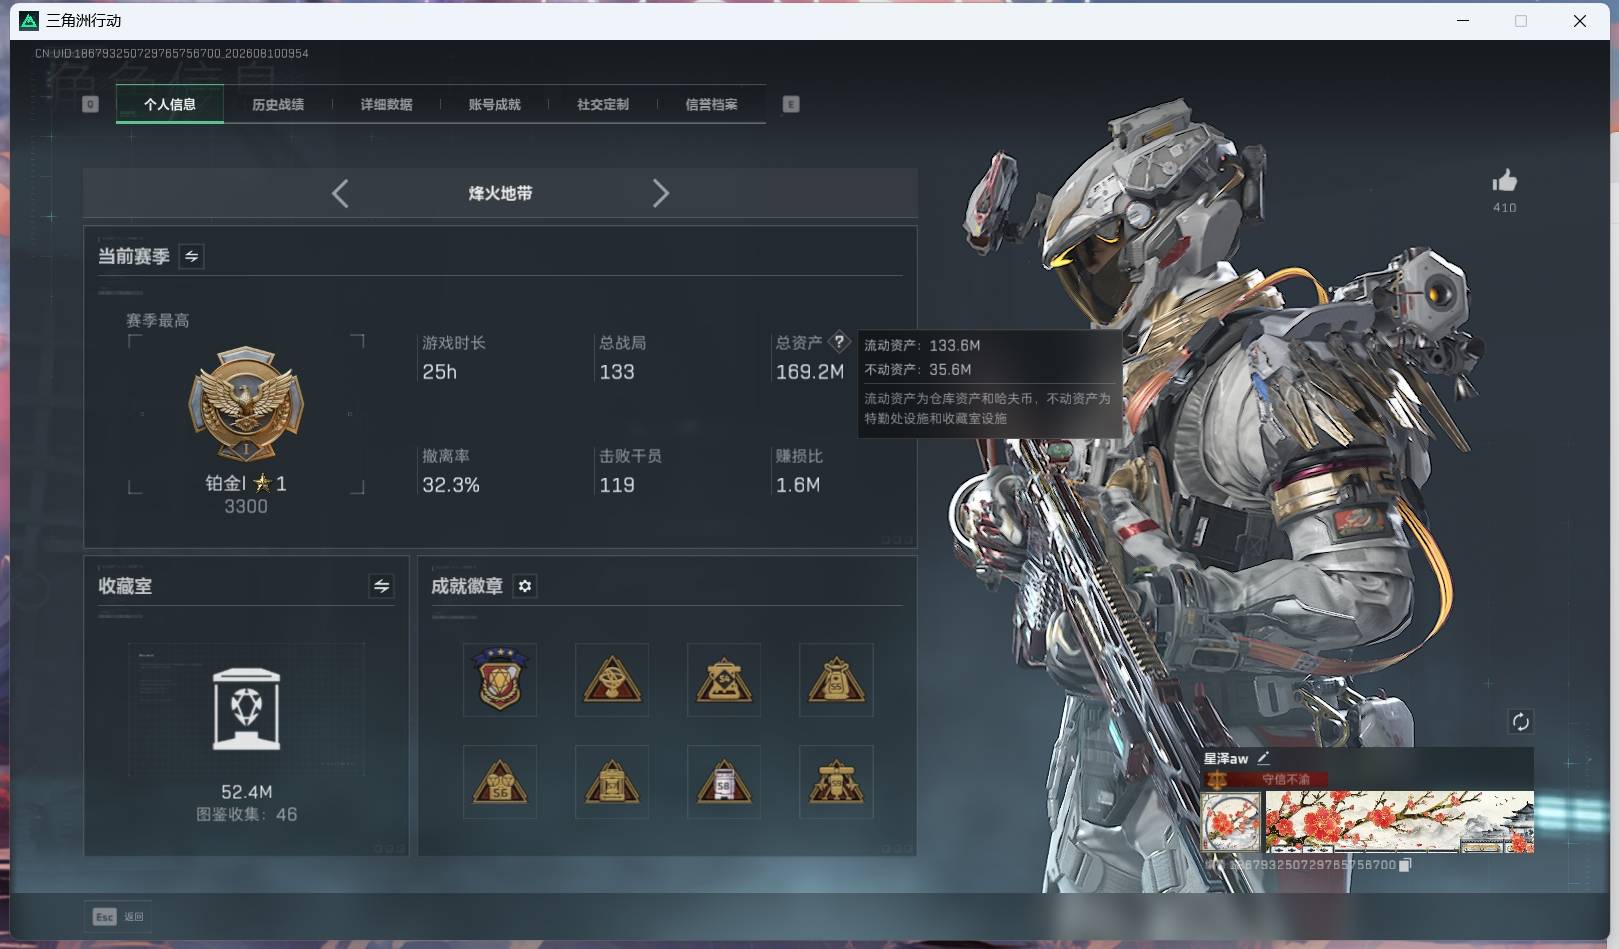The width and height of the screenshot is (1619, 949).
Task: Minimize the 三角洲行动 window
Action: (1463, 20)
